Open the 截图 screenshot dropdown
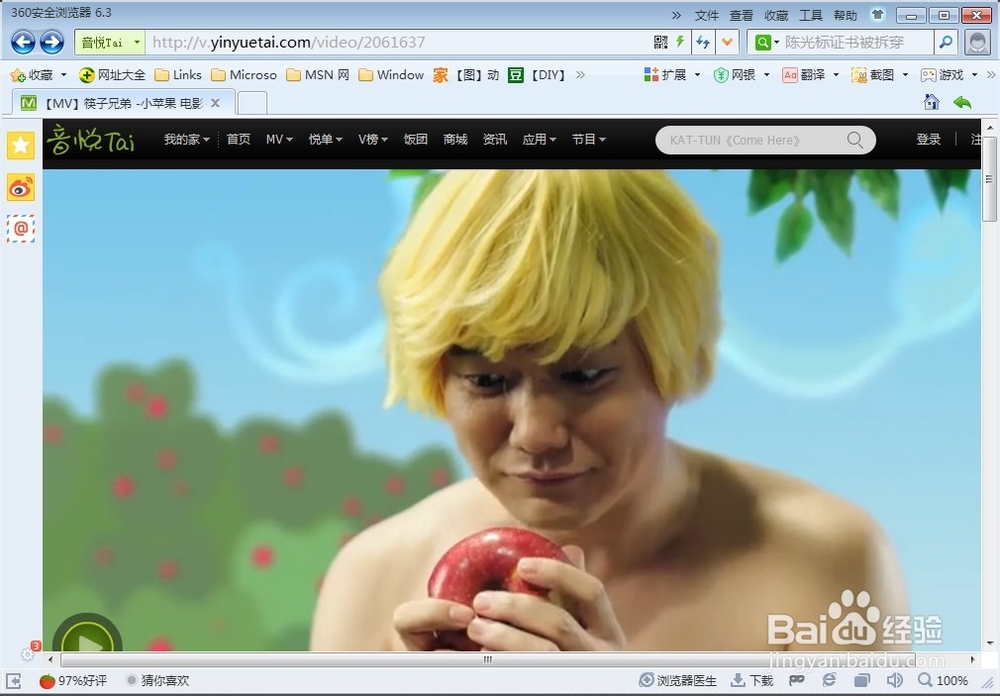Image resolution: width=1000 pixels, height=696 pixels. (x=880, y=75)
